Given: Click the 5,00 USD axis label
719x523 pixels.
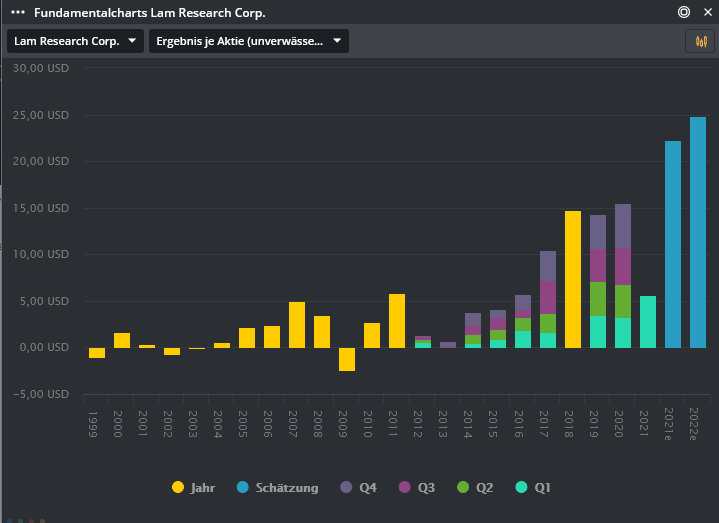Looking at the screenshot, I should click(44, 301).
